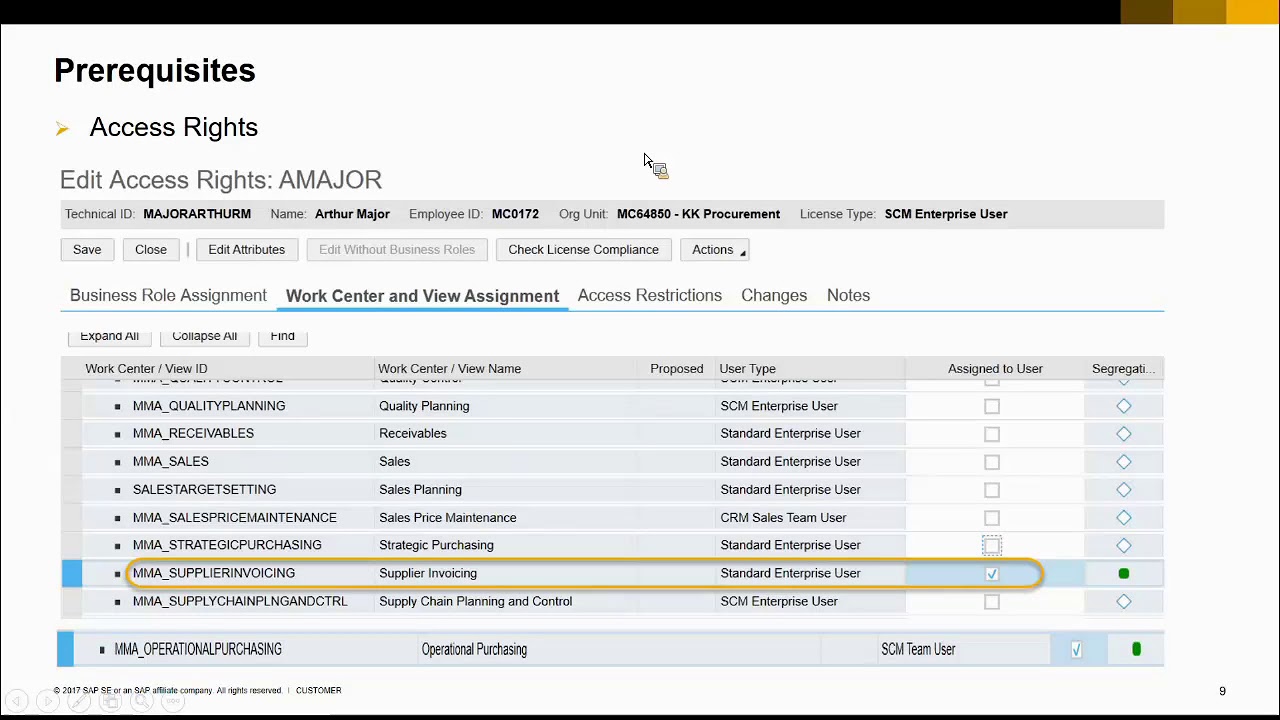Image resolution: width=1280 pixels, height=720 pixels.
Task: Click the SCM Team User cell
Action: pos(918,650)
